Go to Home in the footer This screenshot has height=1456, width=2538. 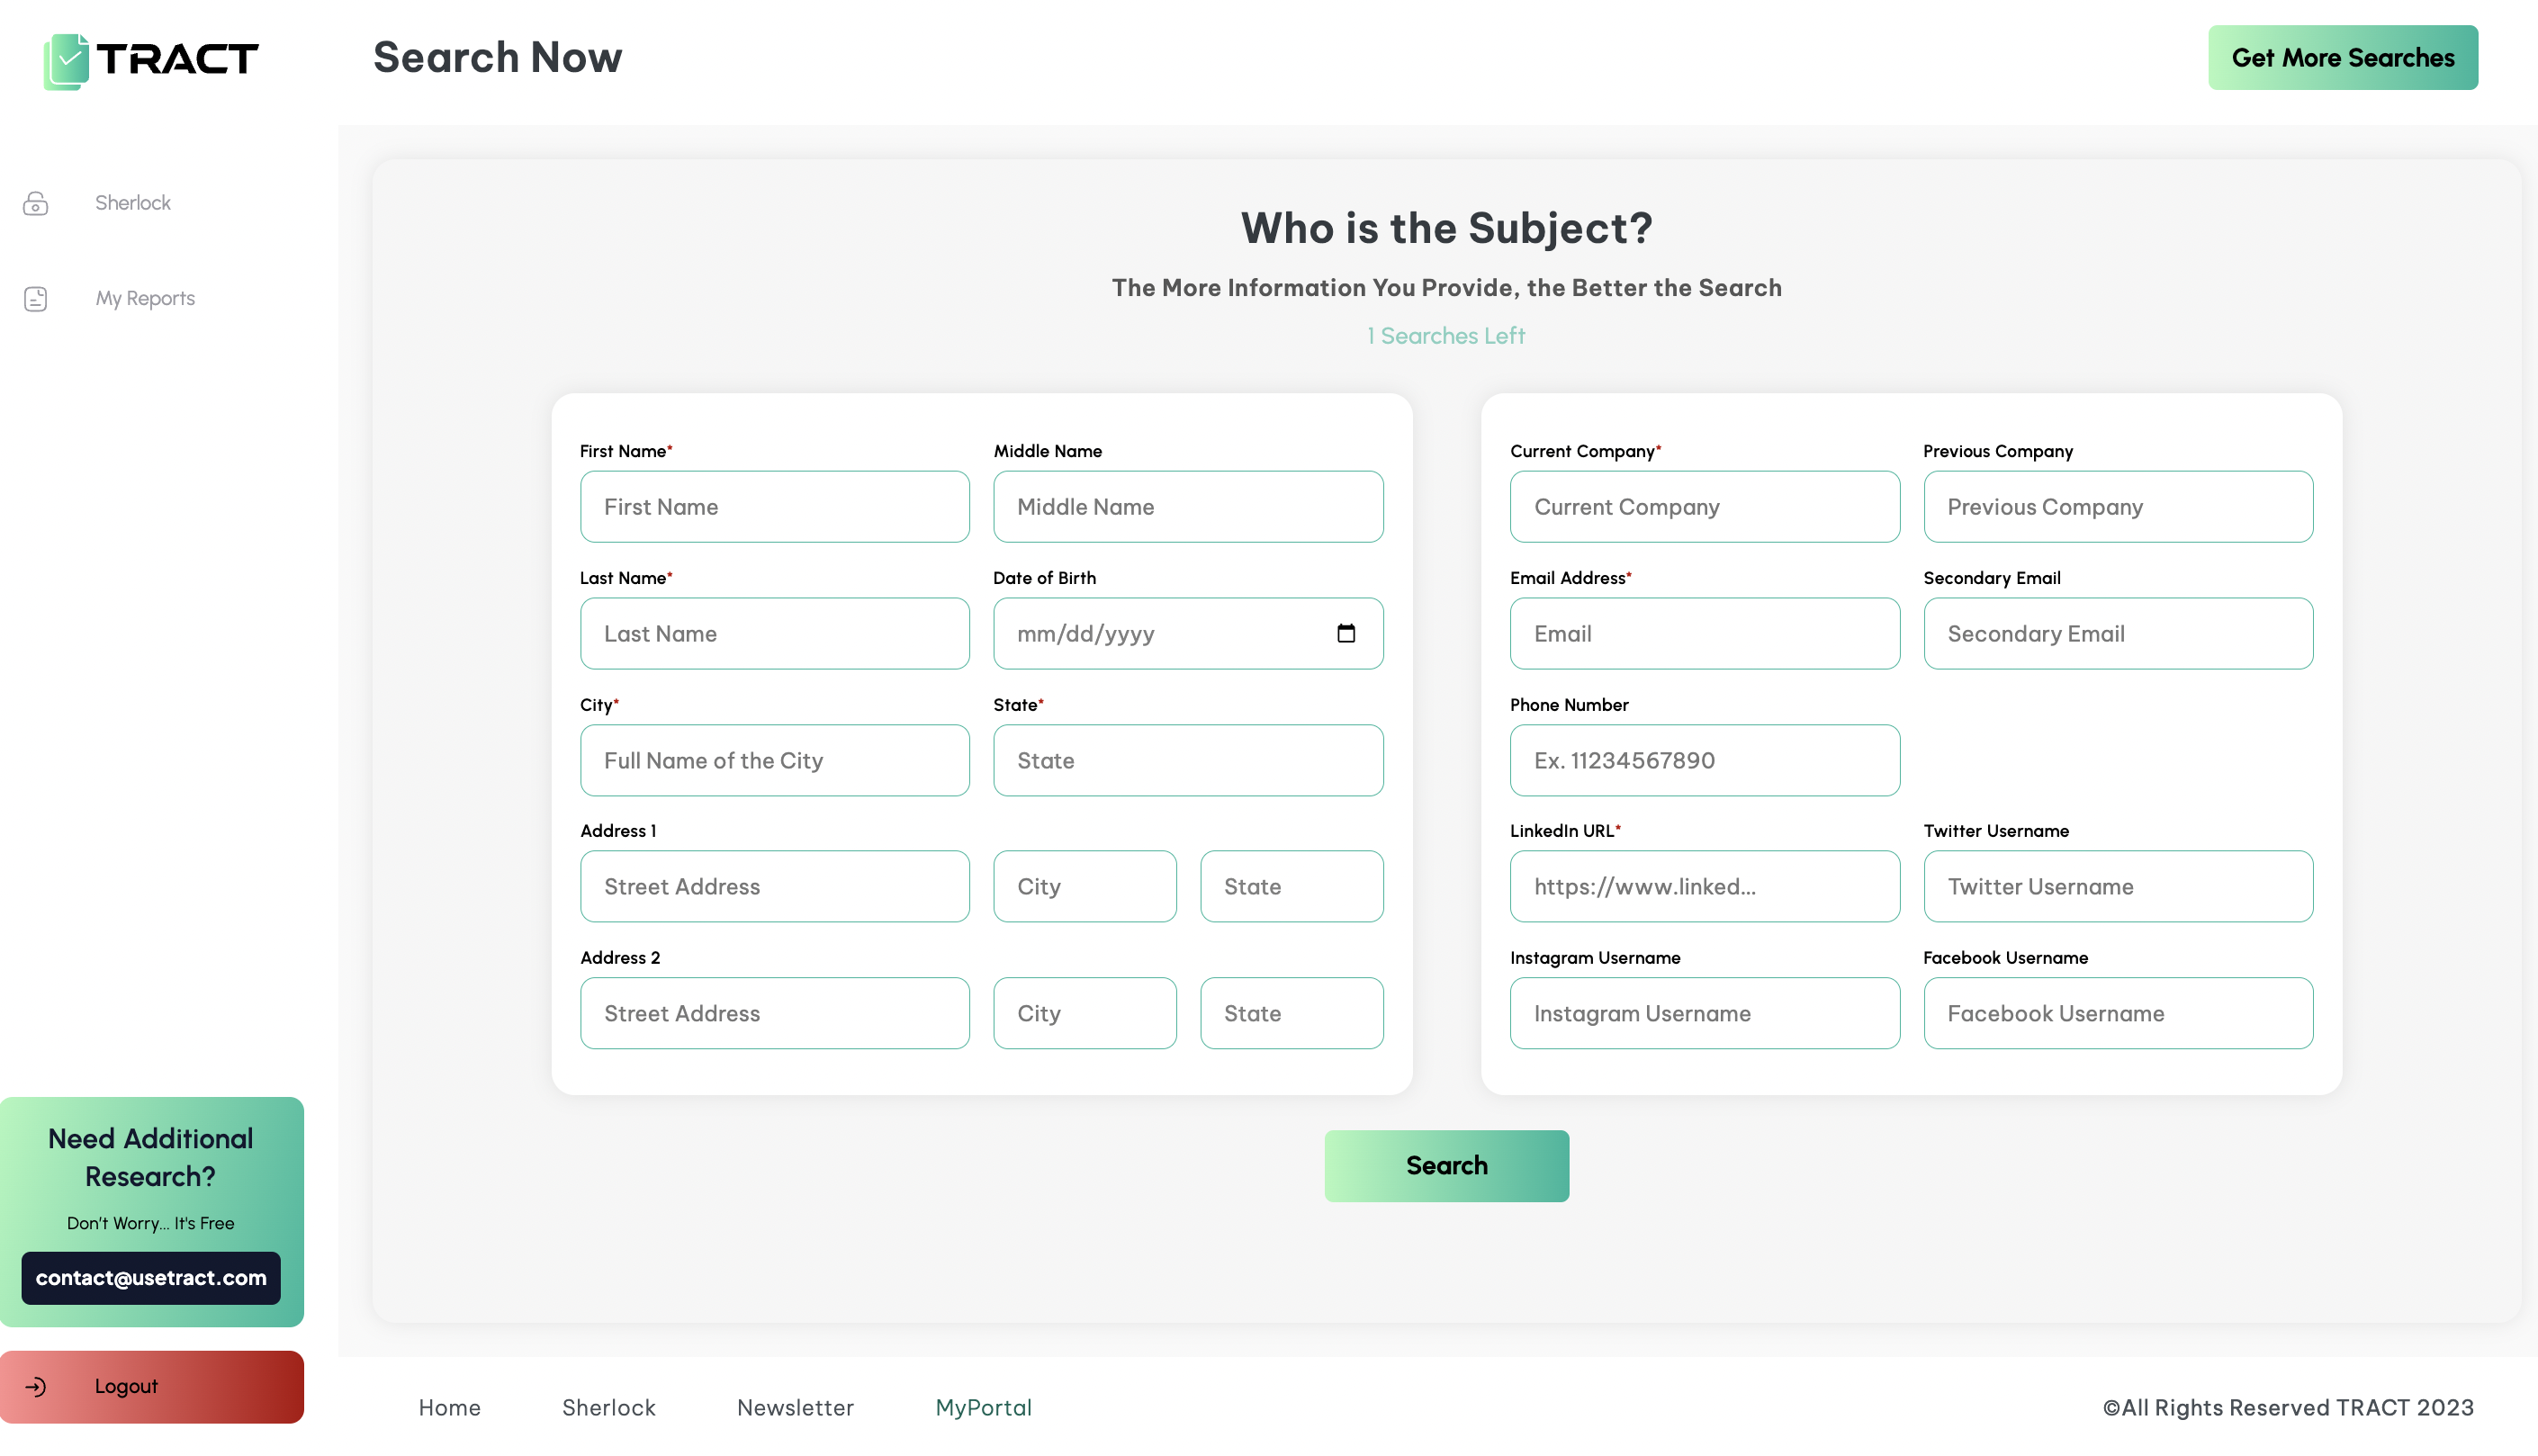click(x=450, y=1407)
